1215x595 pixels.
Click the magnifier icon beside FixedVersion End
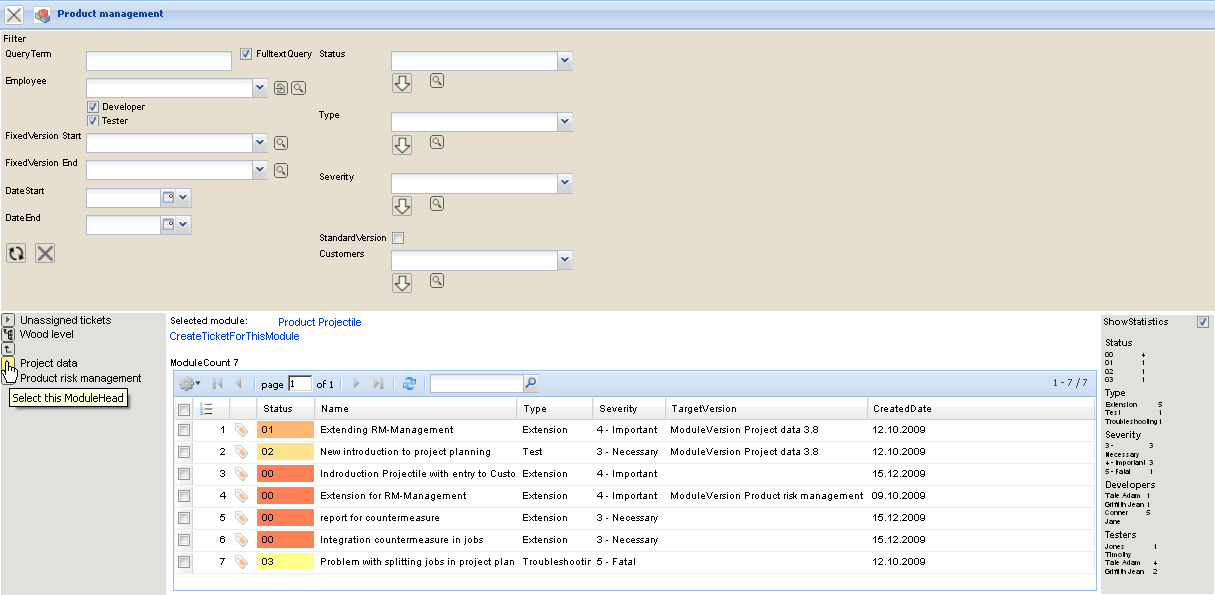click(x=281, y=170)
